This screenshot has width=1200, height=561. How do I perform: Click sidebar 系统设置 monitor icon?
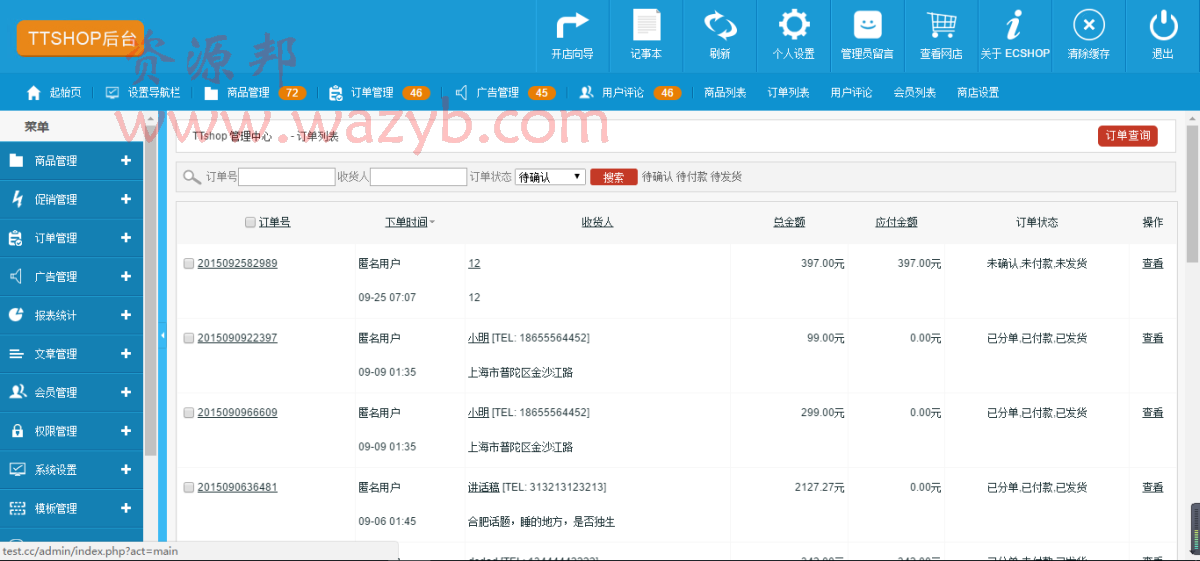click(x=16, y=469)
